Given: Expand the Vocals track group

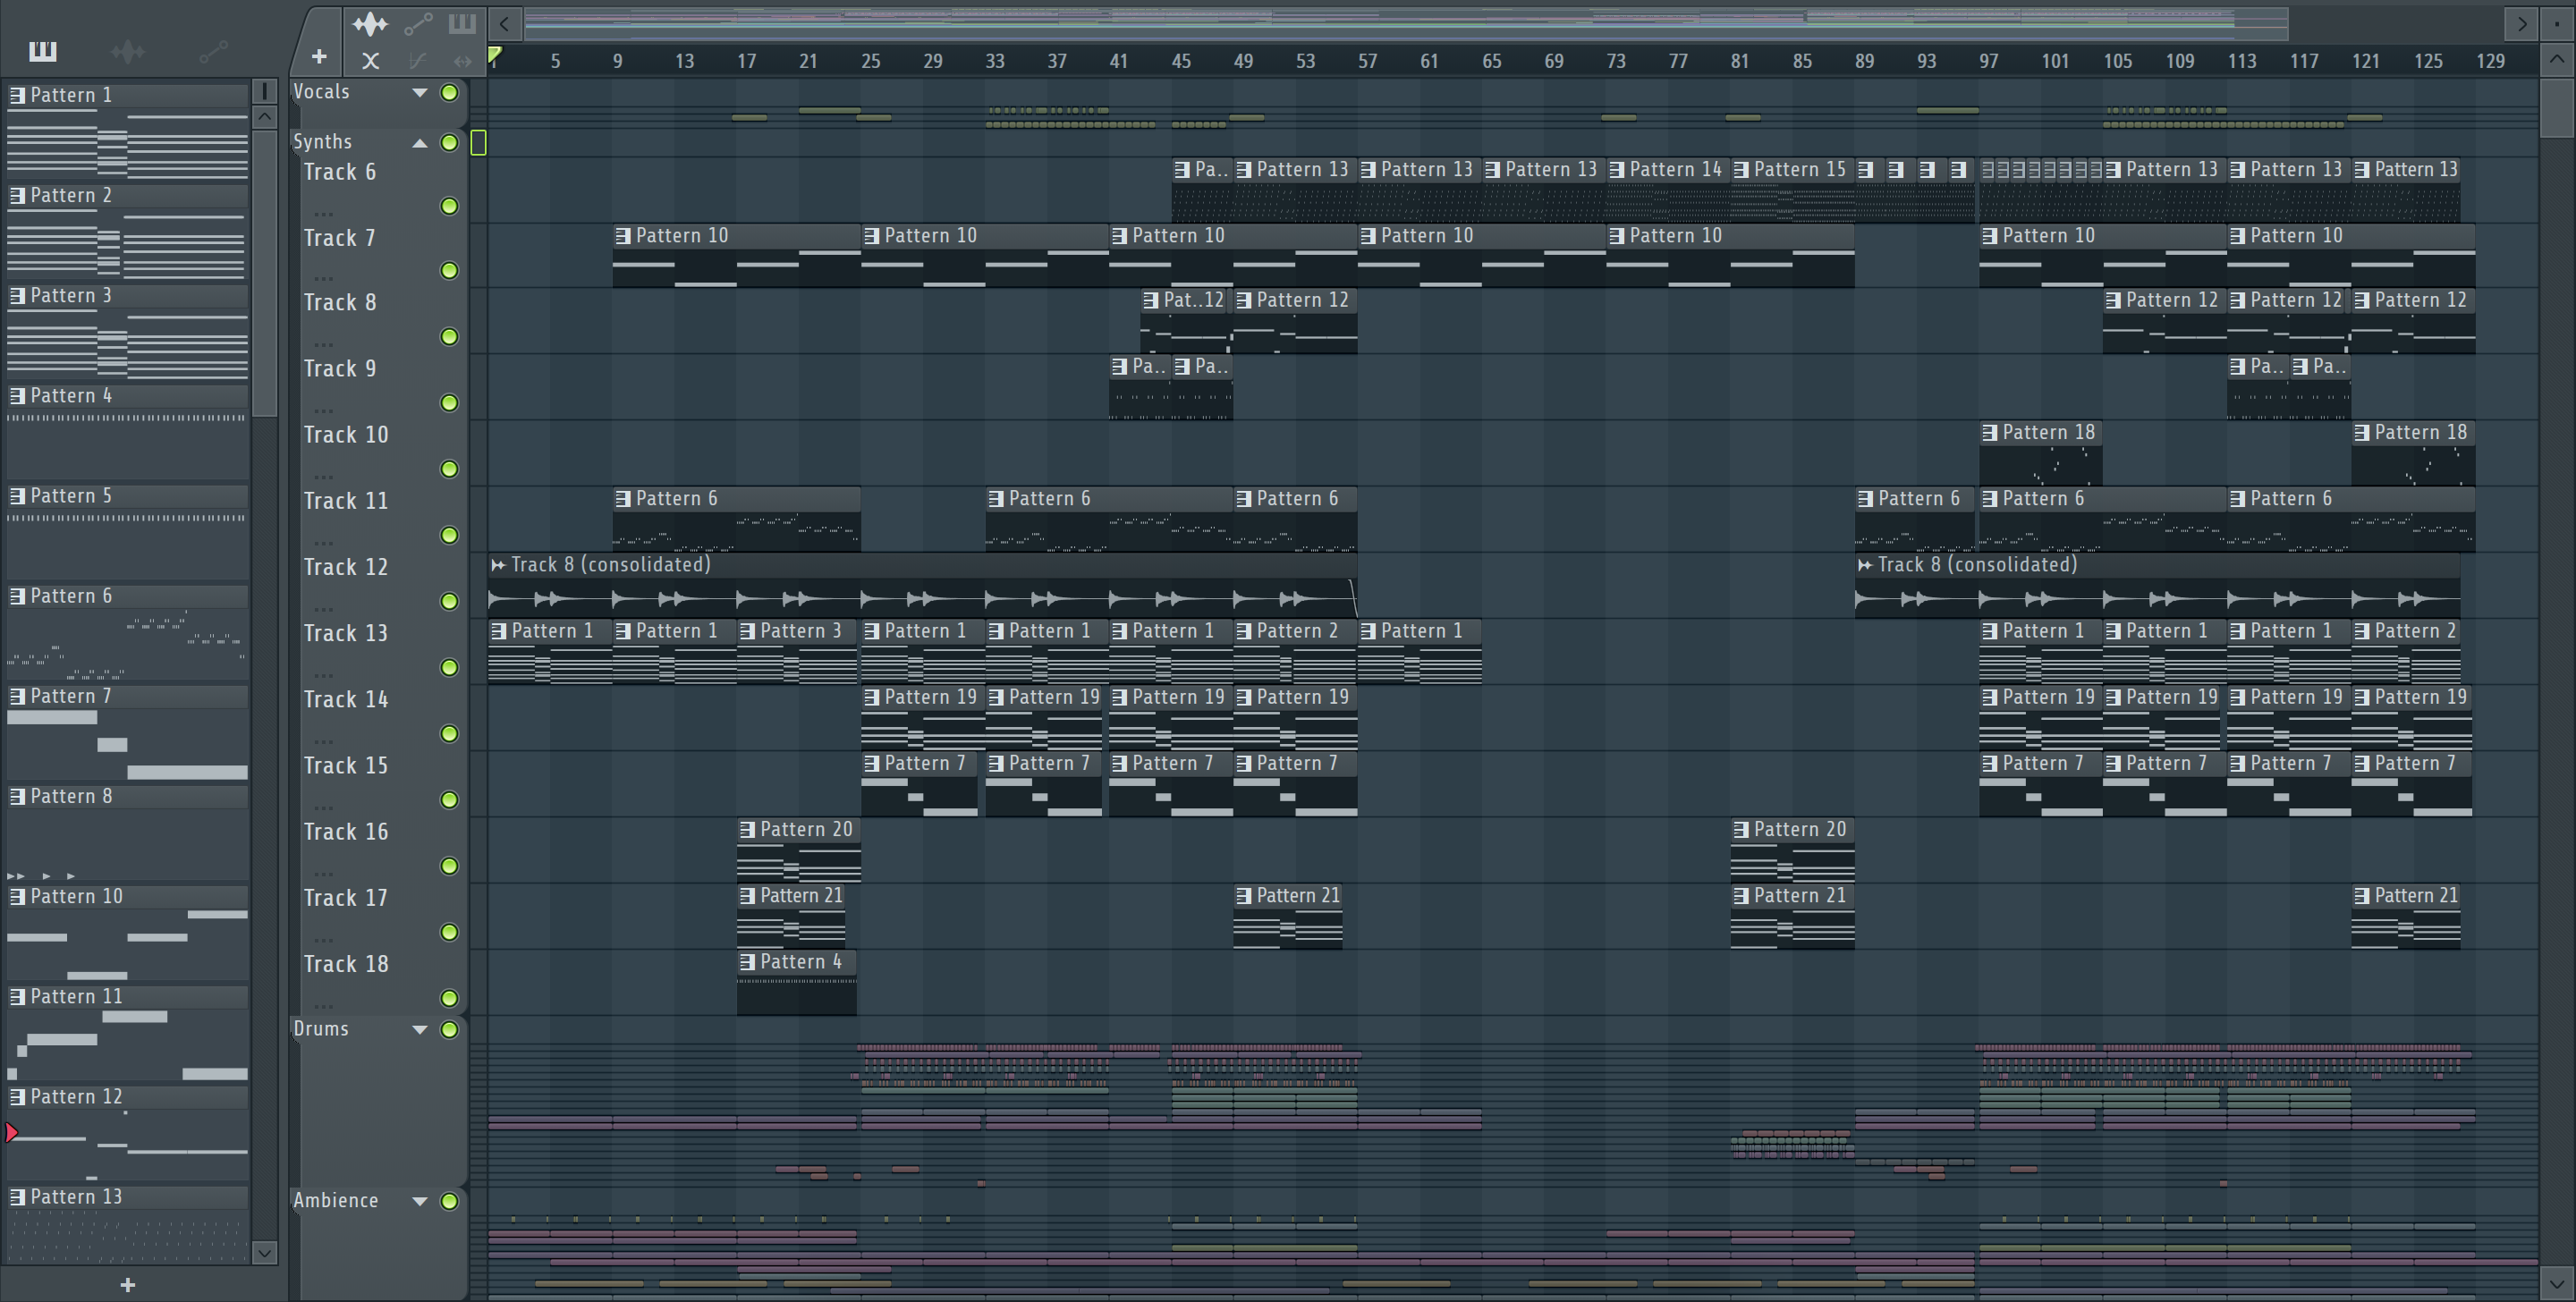Looking at the screenshot, I should click(420, 93).
